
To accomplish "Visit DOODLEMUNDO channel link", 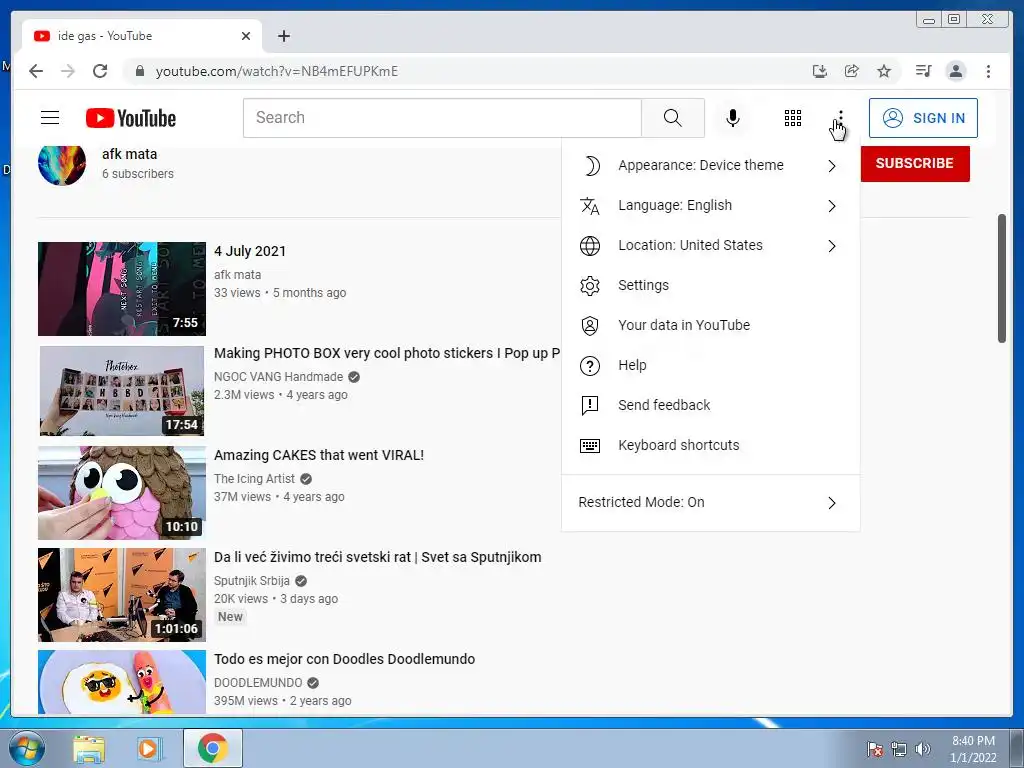I will 258,682.
